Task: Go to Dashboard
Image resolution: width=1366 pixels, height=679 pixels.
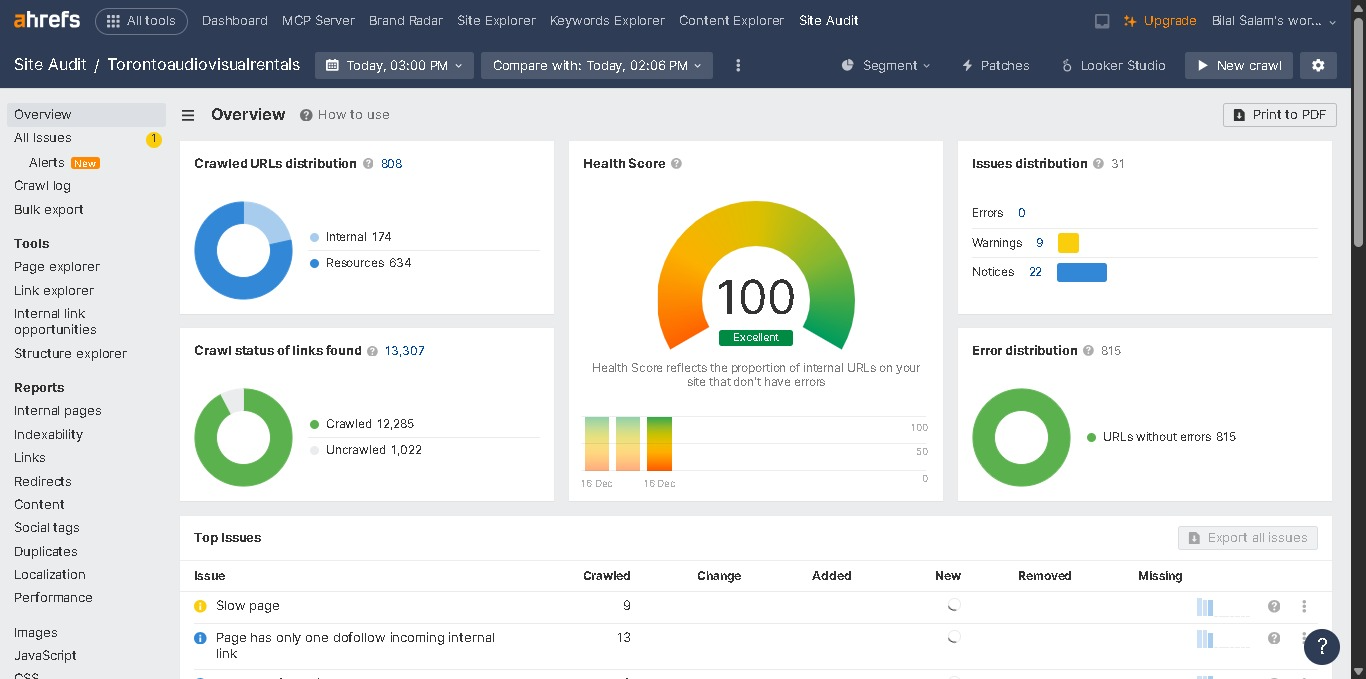Action: click(x=235, y=20)
